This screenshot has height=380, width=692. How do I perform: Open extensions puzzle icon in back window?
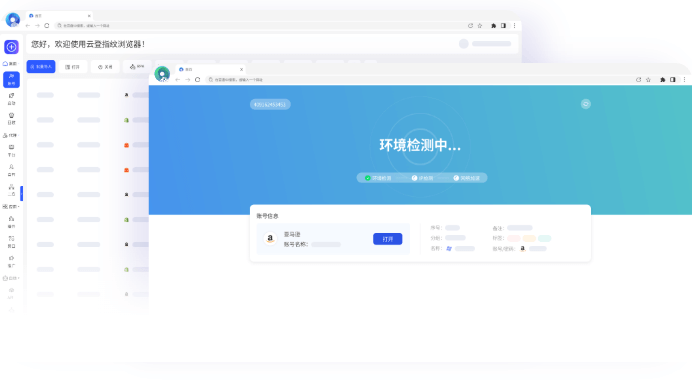click(x=493, y=26)
